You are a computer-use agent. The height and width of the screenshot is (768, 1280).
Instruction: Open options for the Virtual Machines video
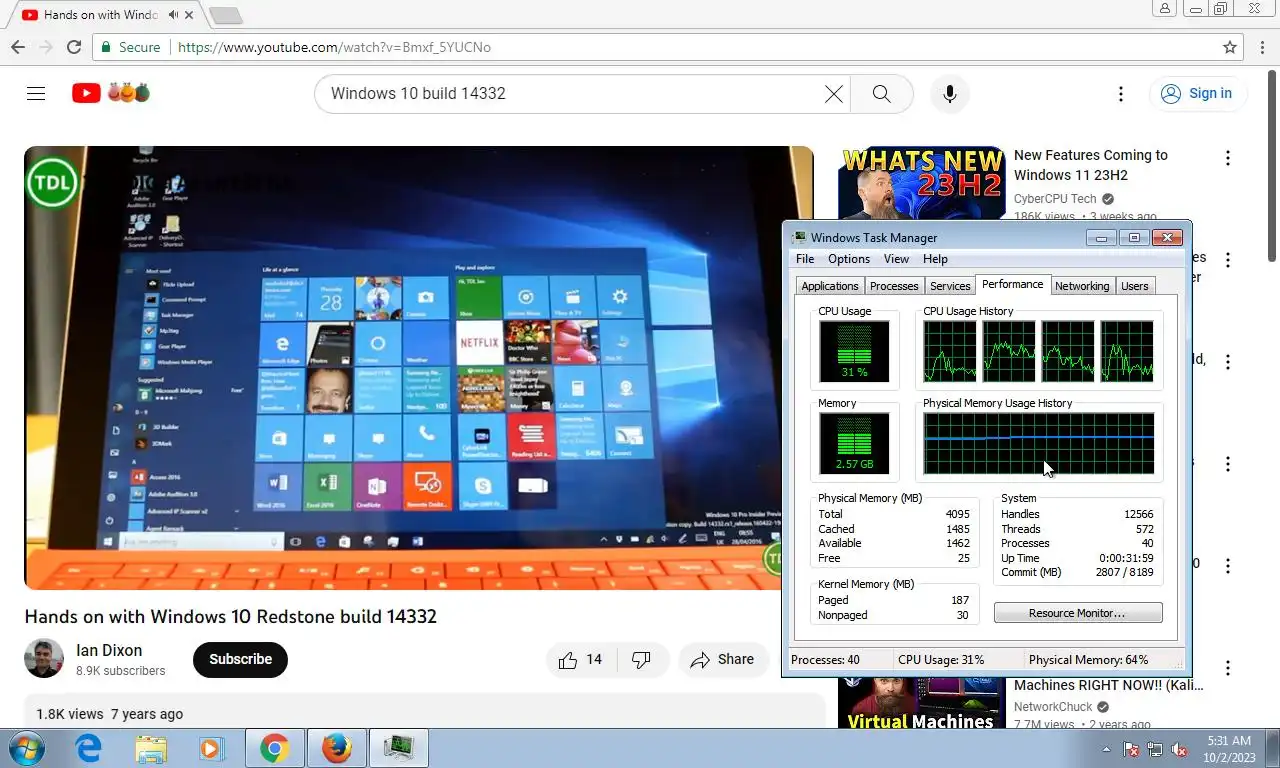click(x=1227, y=668)
